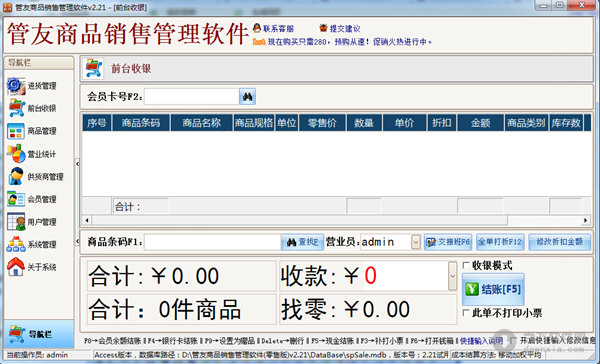Click the binoculars search icon beside 会员卡号F2
Viewport: 600px width, 364px height.
[248, 96]
